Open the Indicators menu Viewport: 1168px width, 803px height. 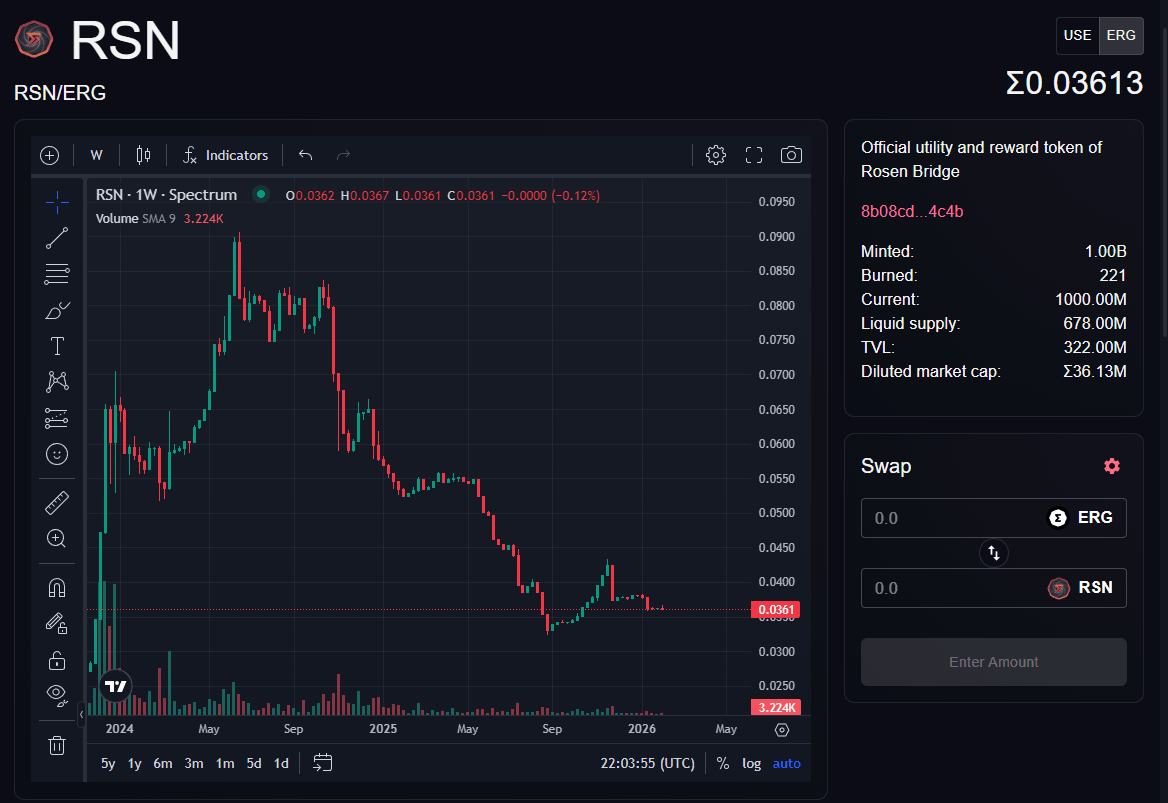[x=224, y=155]
